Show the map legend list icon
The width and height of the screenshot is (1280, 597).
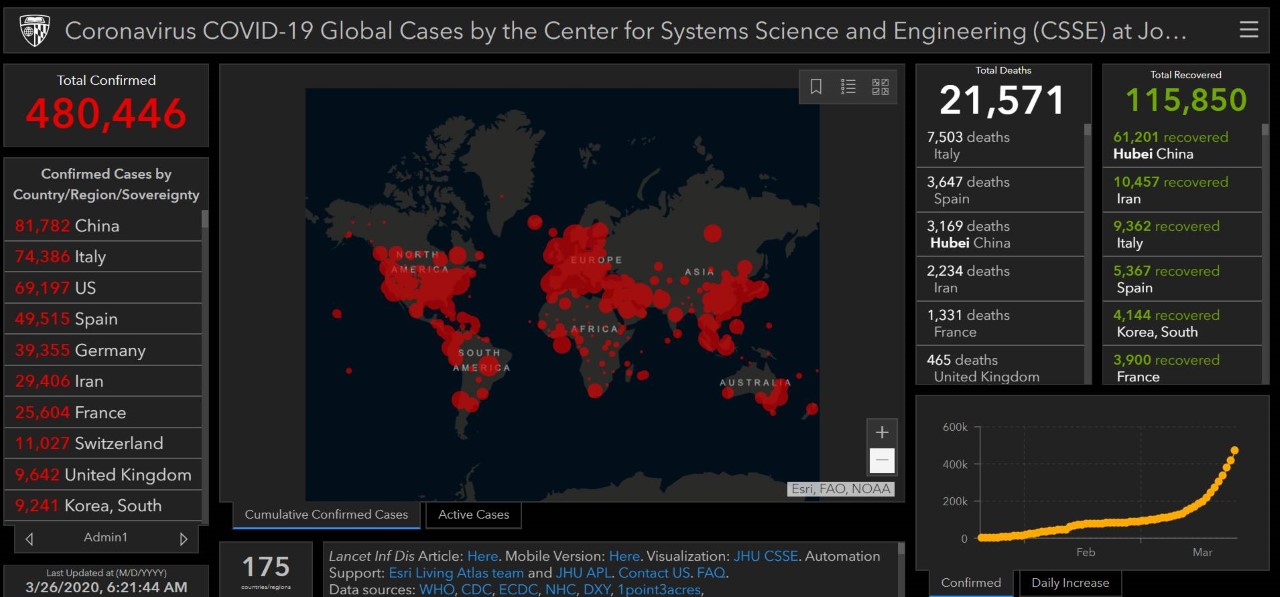[x=848, y=87]
